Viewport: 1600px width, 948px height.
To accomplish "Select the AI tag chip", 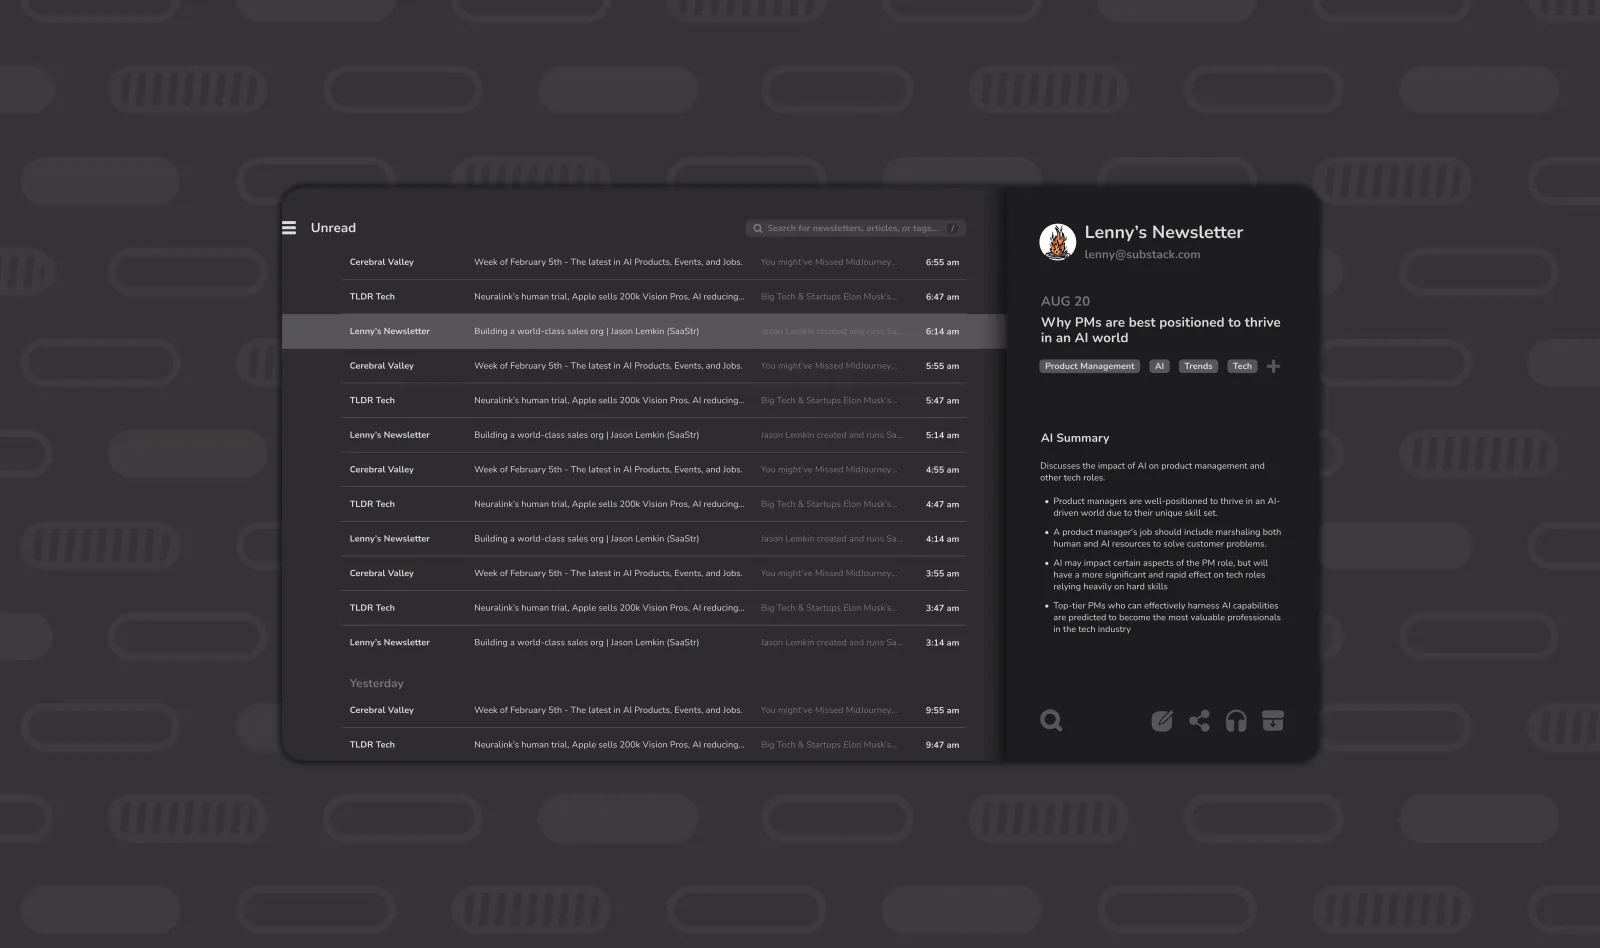I will pyautogui.click(x=1159, y=366).
